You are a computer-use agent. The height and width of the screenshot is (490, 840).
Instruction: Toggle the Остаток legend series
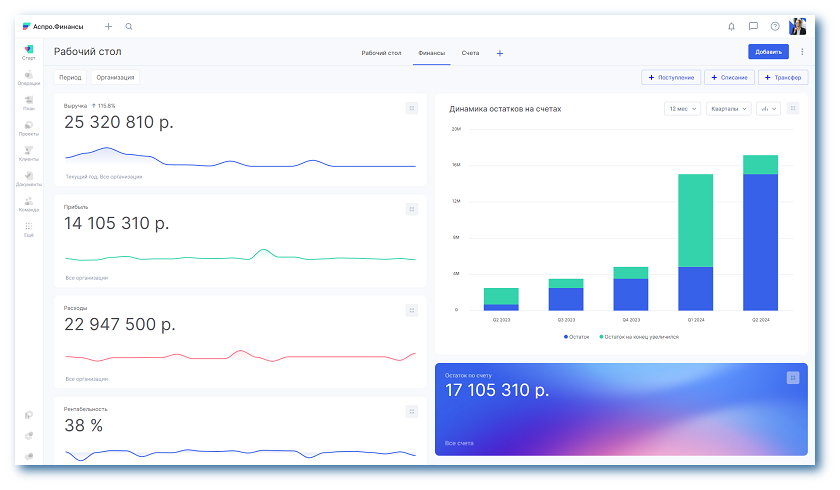pyautogui.click(x=576, y=337)
